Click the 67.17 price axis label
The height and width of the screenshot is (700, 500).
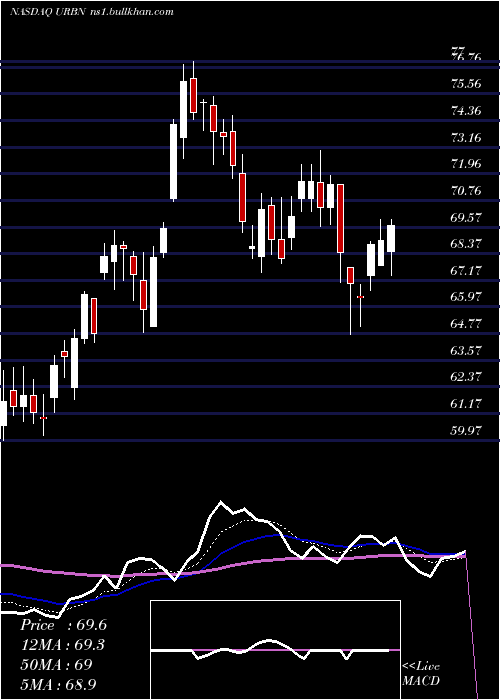(x=466, y=271)
